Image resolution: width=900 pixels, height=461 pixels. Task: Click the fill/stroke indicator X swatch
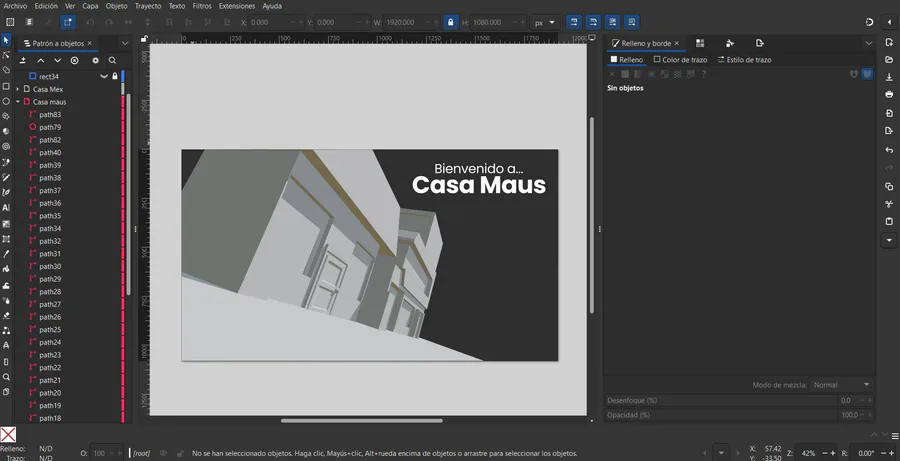(x=8, y=435)
